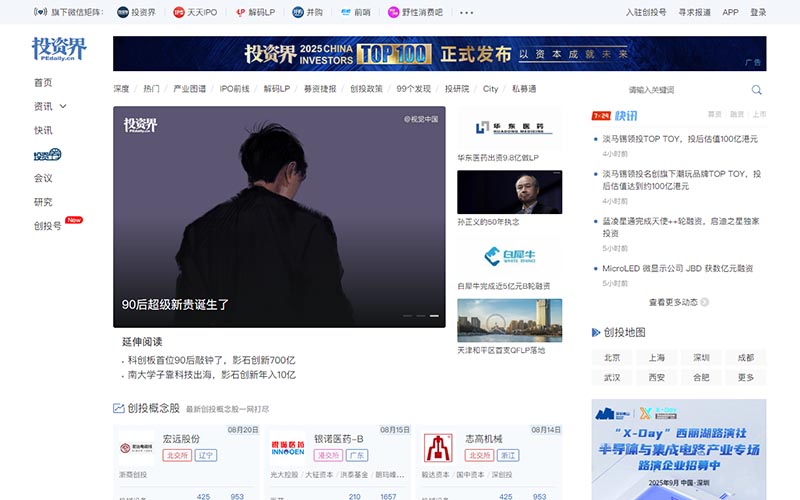Open the 投研院 tab
The height and width of the screenshot is (500, 800).
(457, 89)
